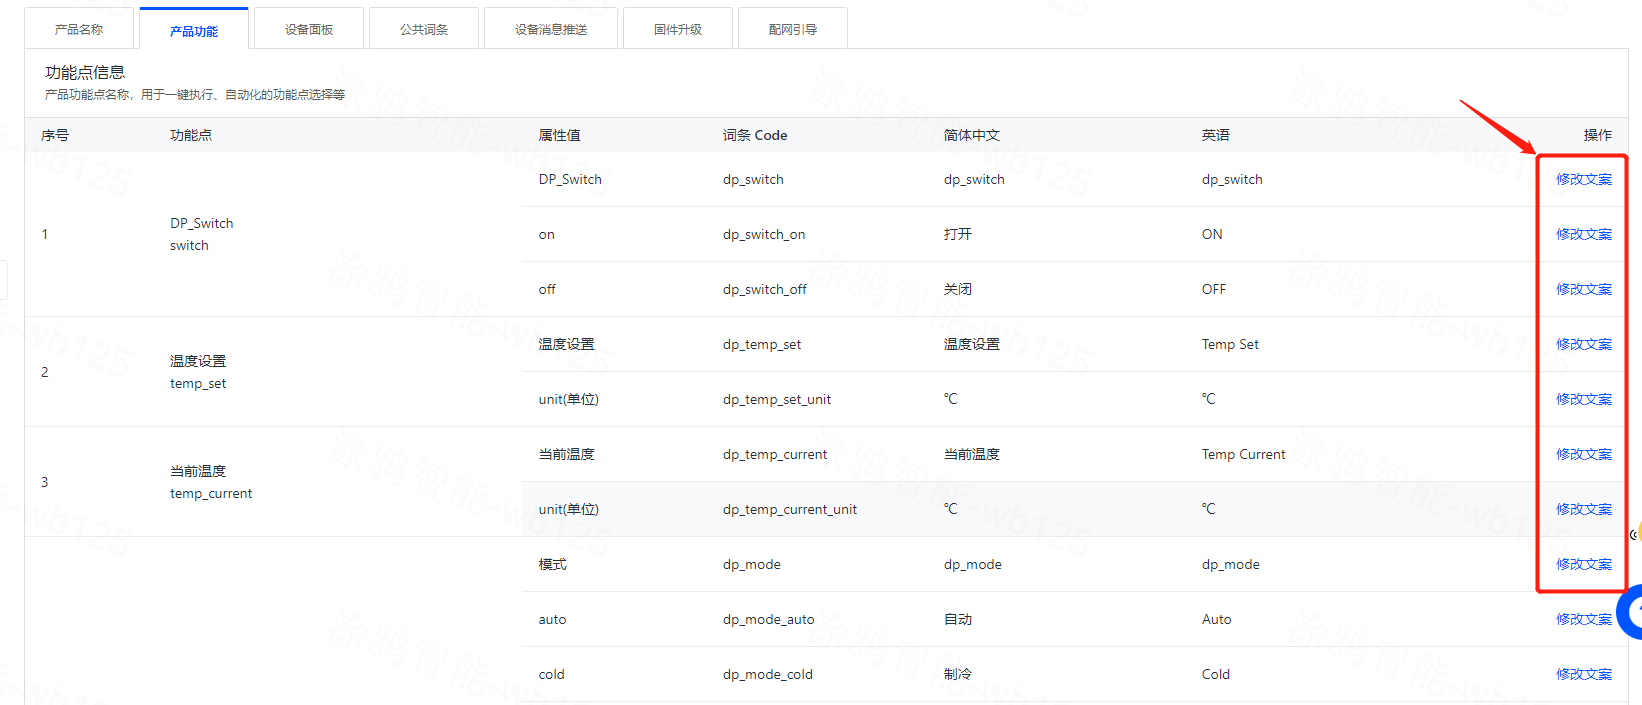The width and height of the screenshot is (1642, 705).
Task: Click the dp_temp_set code cell
Action: click(x=762, y=344)
